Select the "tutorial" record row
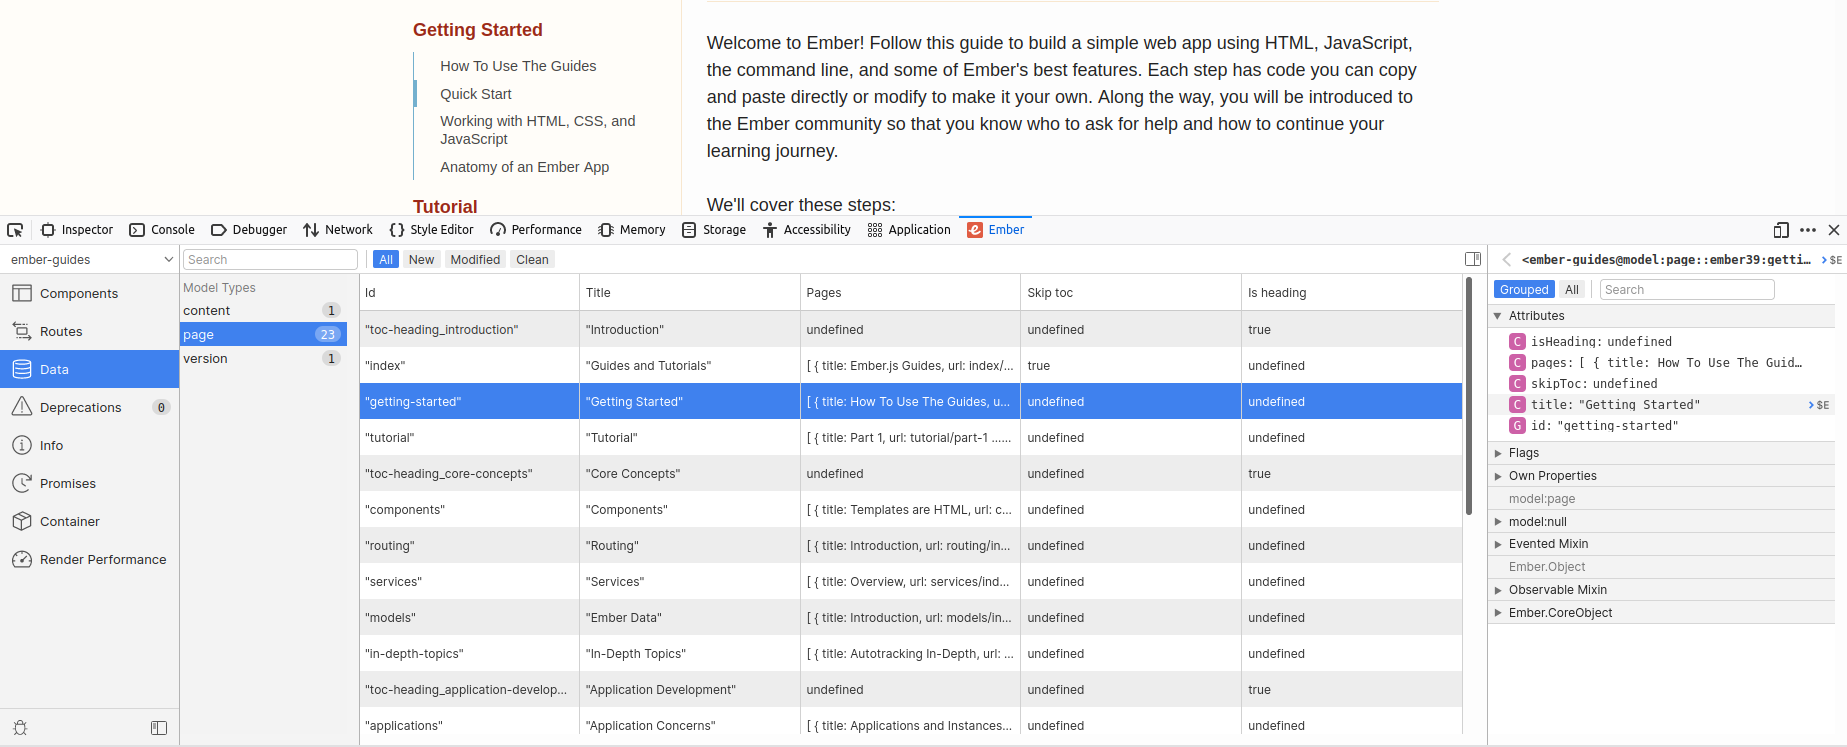This screenshot has width=1847, height=747. [910, 438]
